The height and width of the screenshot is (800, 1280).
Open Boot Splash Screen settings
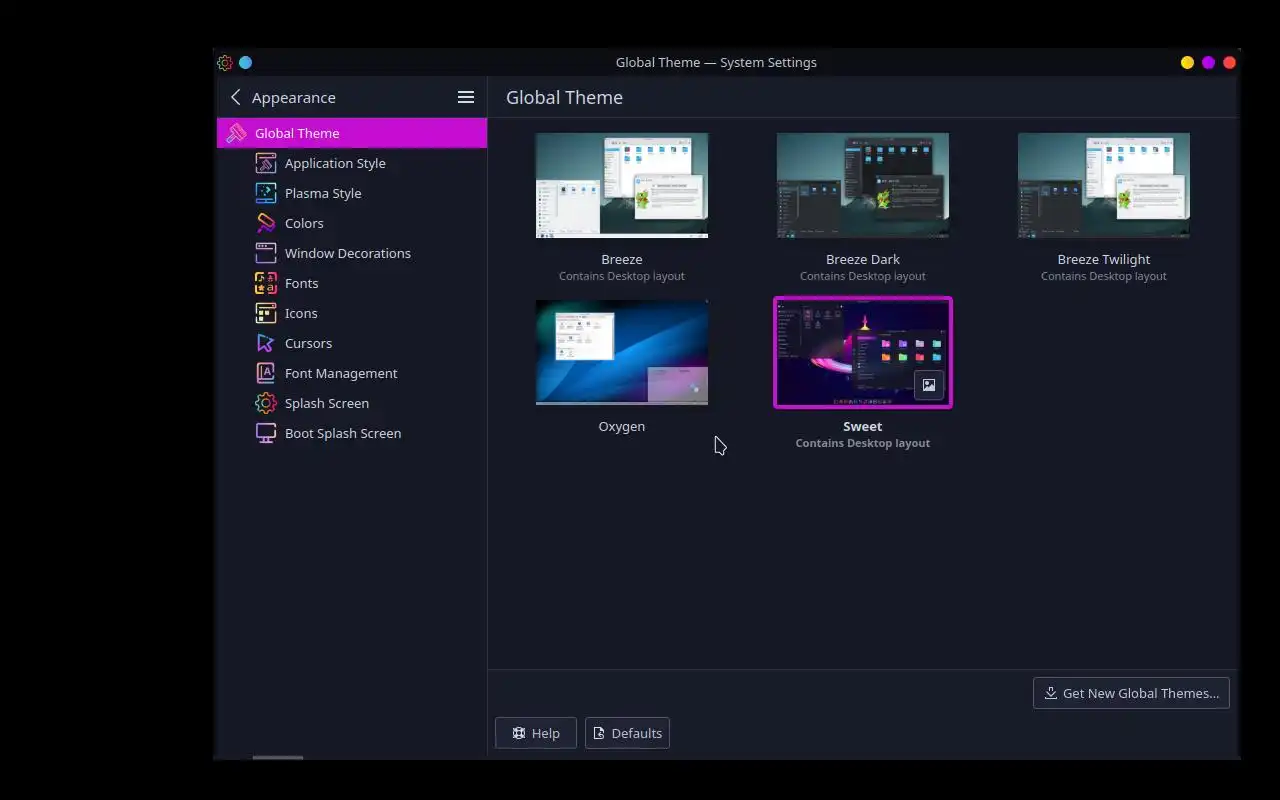click(352, 433)
